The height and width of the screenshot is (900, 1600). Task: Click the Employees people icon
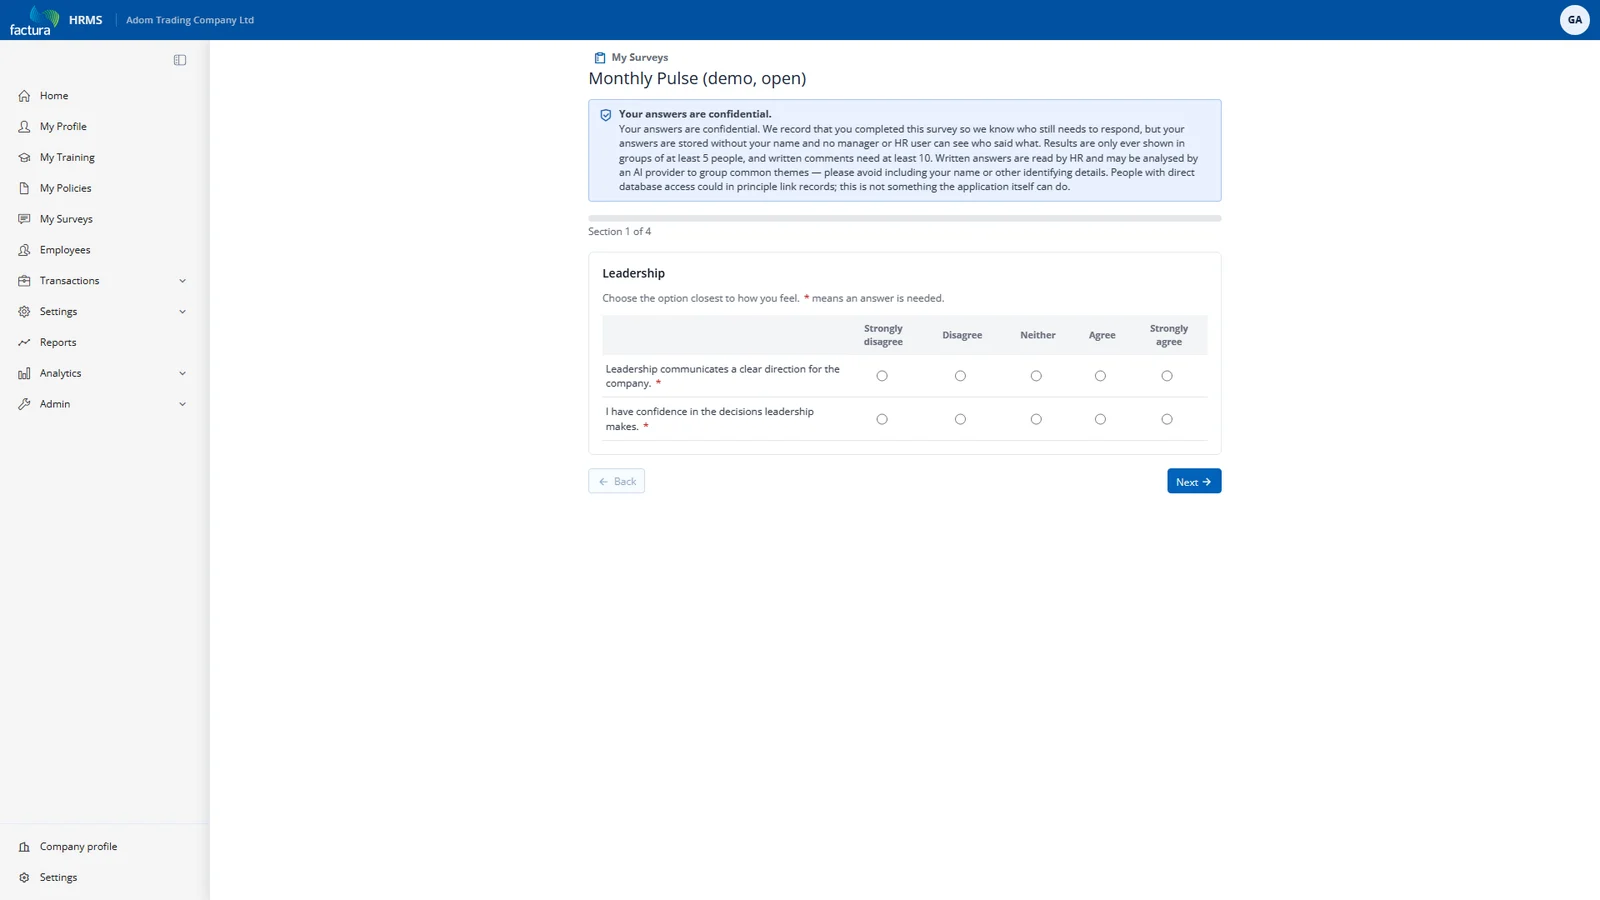[x=24, y=250]
